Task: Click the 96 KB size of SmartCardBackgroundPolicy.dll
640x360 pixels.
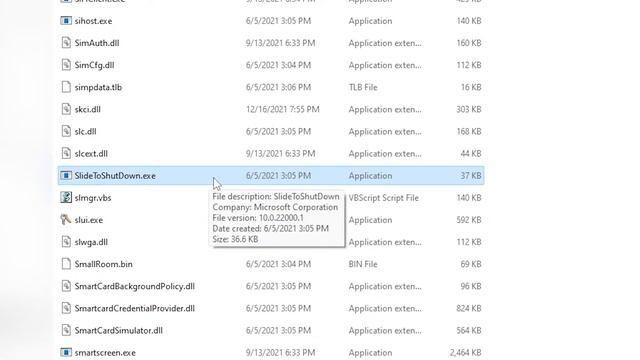Action: (x=471, y=286)
